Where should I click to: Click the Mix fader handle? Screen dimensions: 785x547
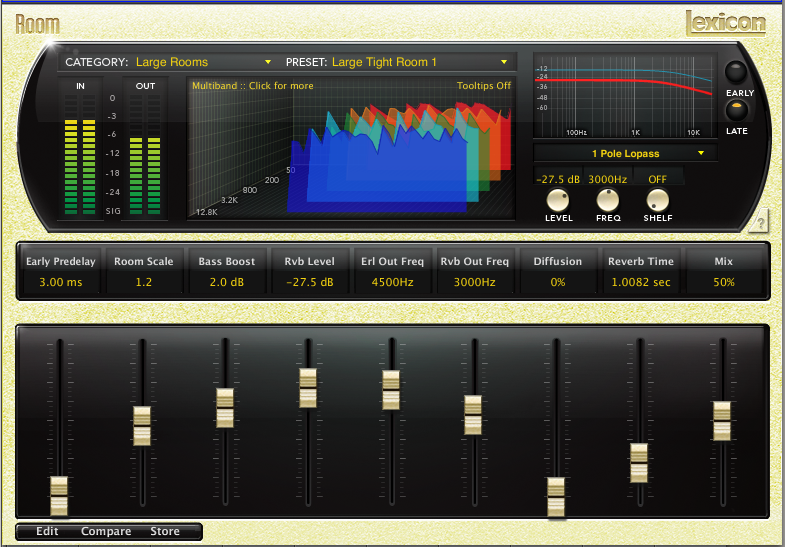point(722,420)
